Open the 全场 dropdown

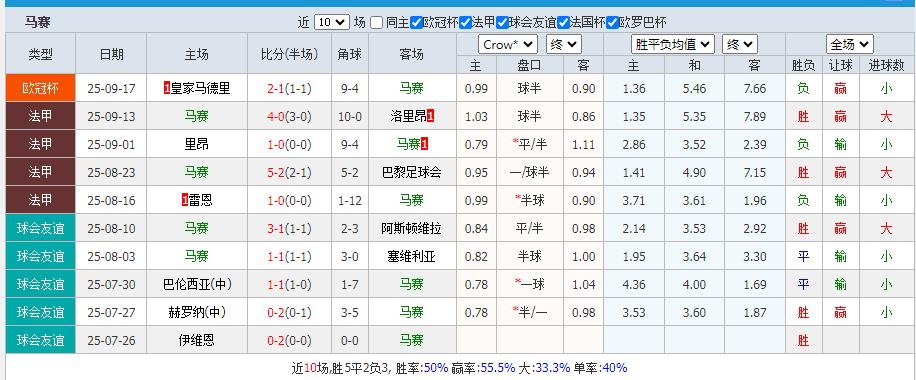pyautogui.click(x=850, y=44)
